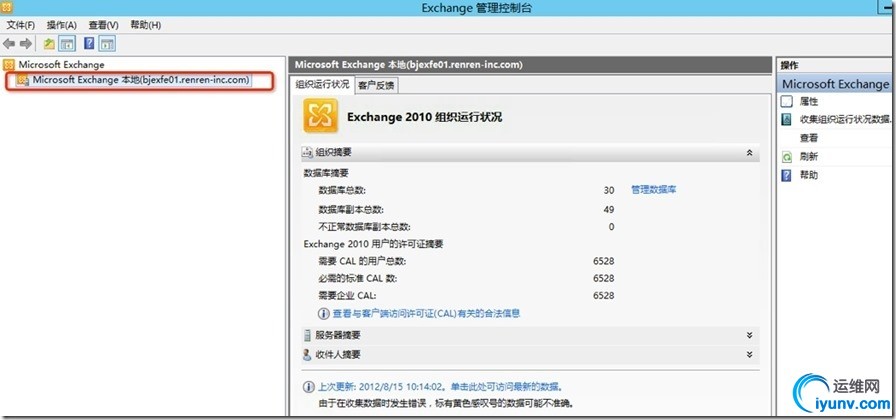This screenshot has height=420, width=896.
Task: Click the 数据库摘要 heading
Action: coord(326,172)
